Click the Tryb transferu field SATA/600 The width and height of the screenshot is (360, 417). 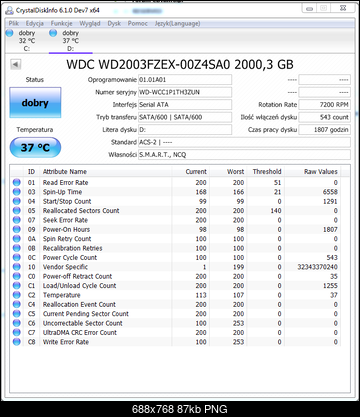[x=185, y=117]
